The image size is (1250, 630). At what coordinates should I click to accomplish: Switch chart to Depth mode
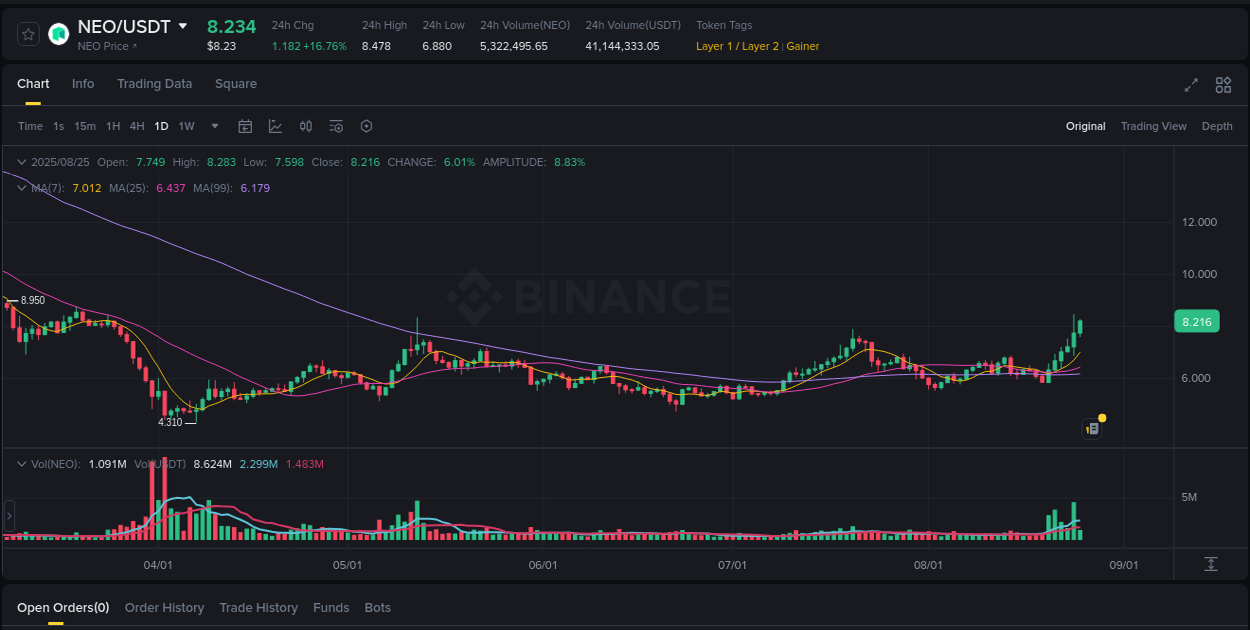click(x=1217, y=126)
